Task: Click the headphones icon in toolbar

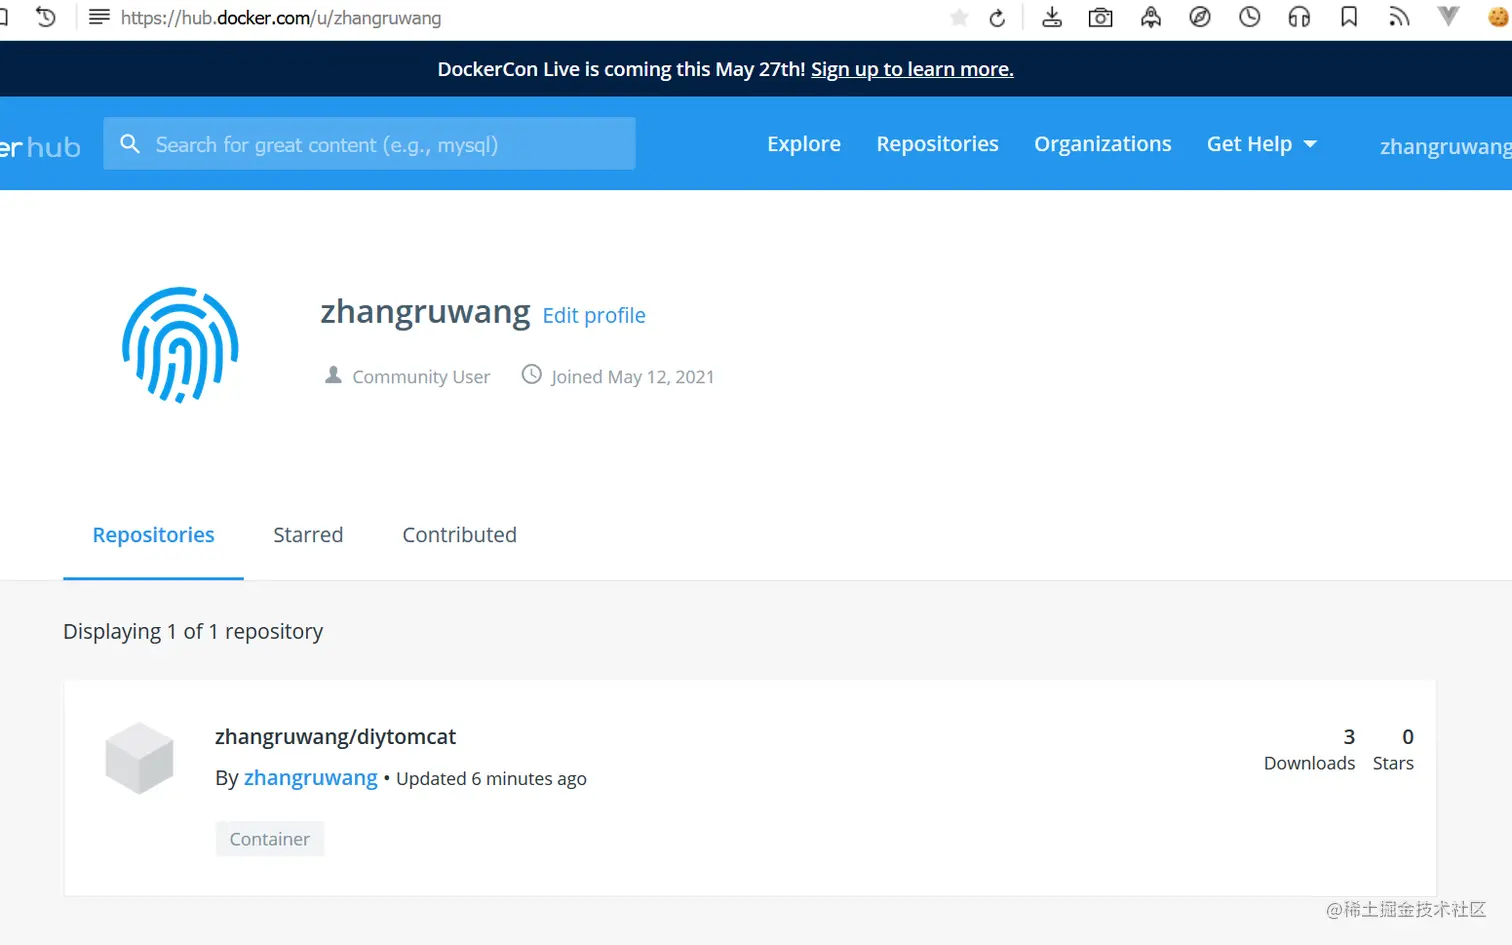Action: [x=1299, y=17]
